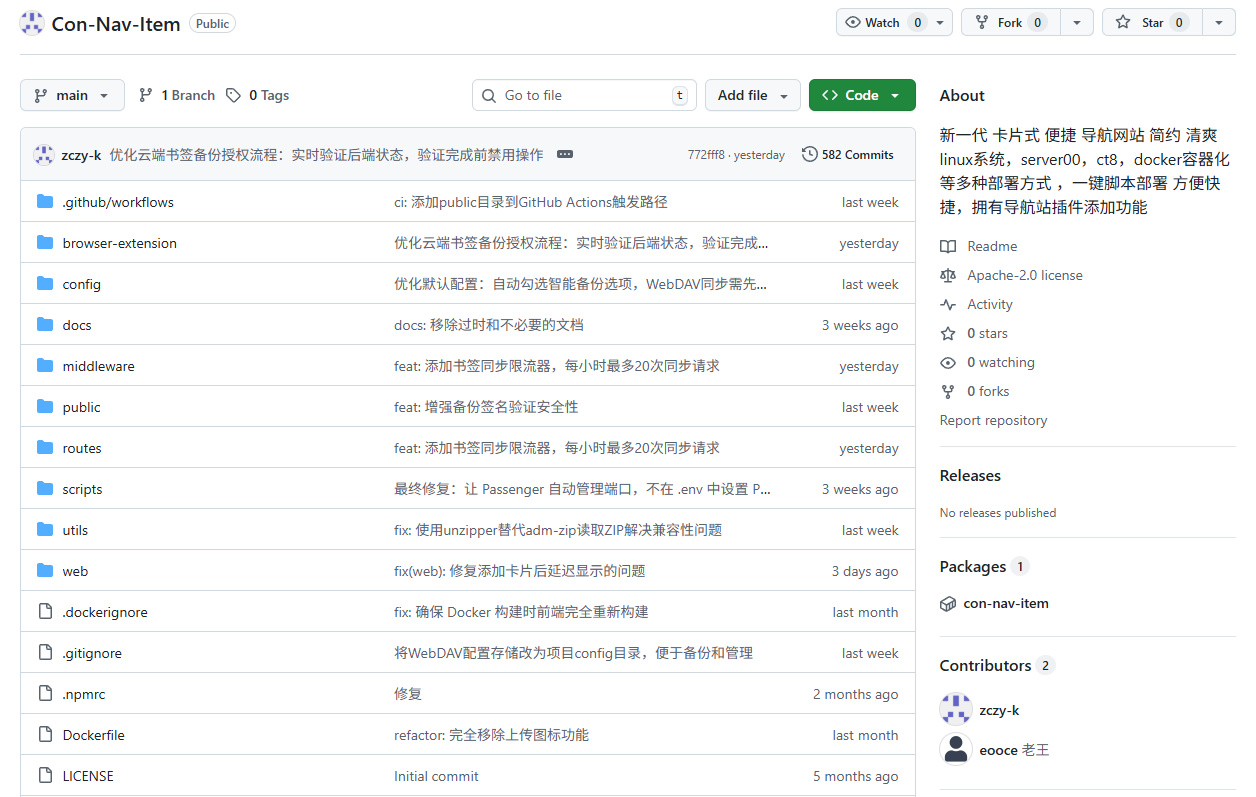This screenshot has width=1256, height=797.
Task: Open the middleware folder name
Action: [99, 366]
